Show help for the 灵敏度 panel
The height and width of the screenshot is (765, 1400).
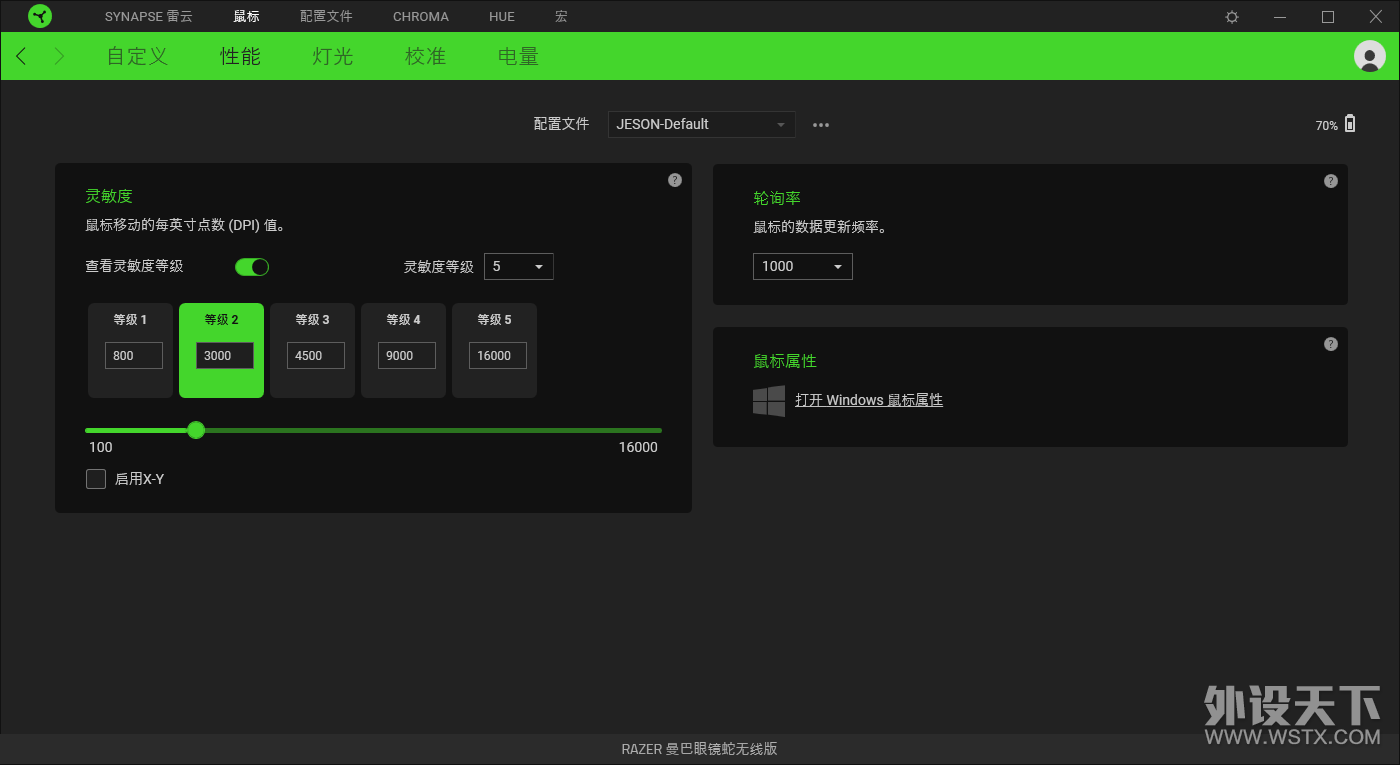point(675,180)
